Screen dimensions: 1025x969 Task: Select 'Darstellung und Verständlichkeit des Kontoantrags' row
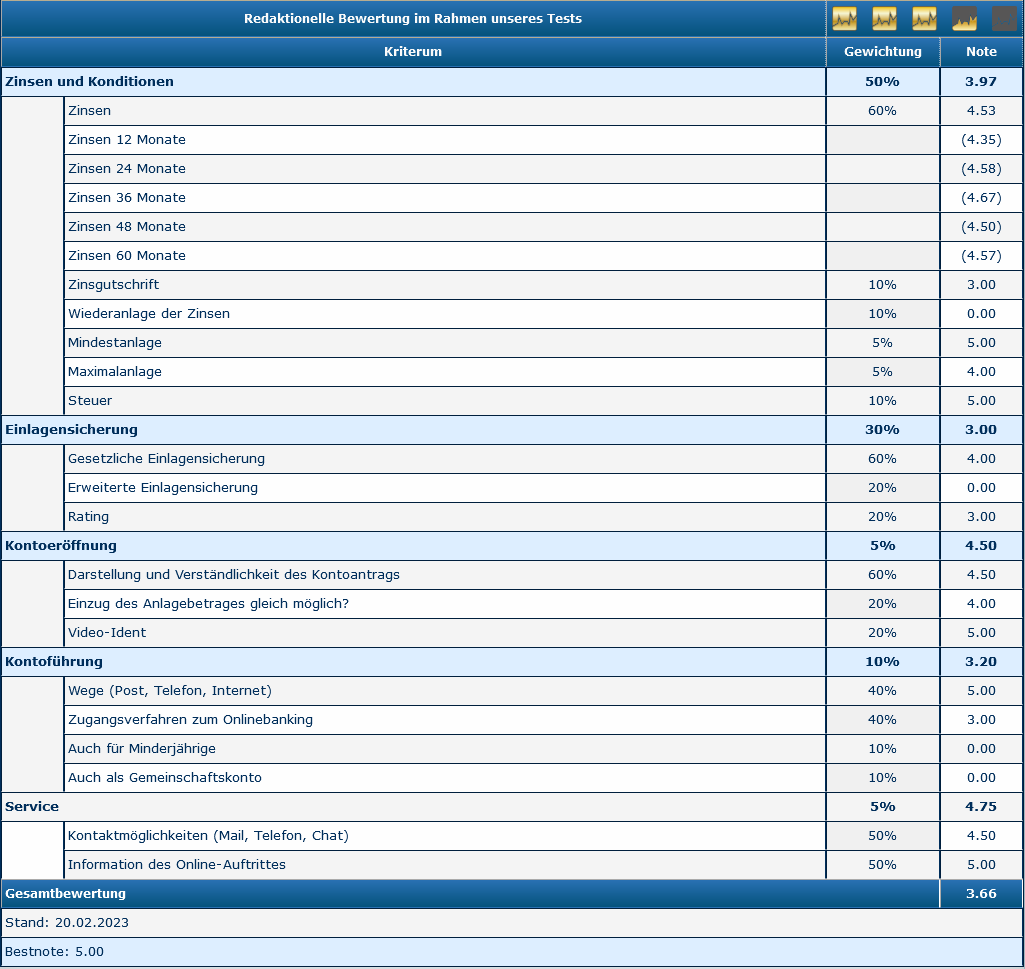point(234,575)
